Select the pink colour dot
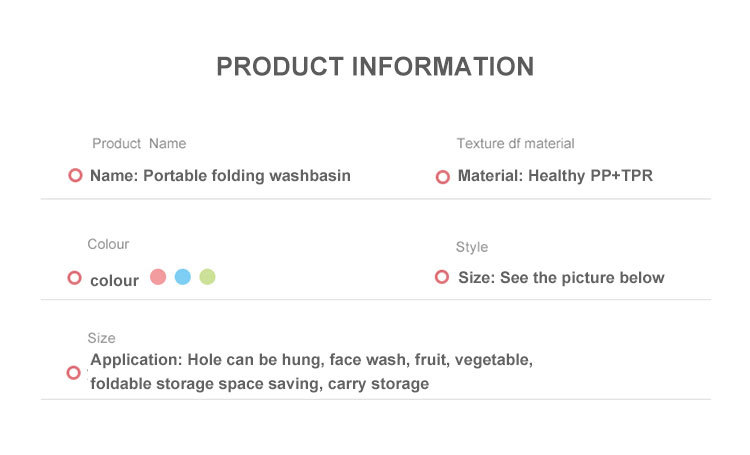Image resolution: width=750 pixels, height=455 pixels. click(158, 277)
